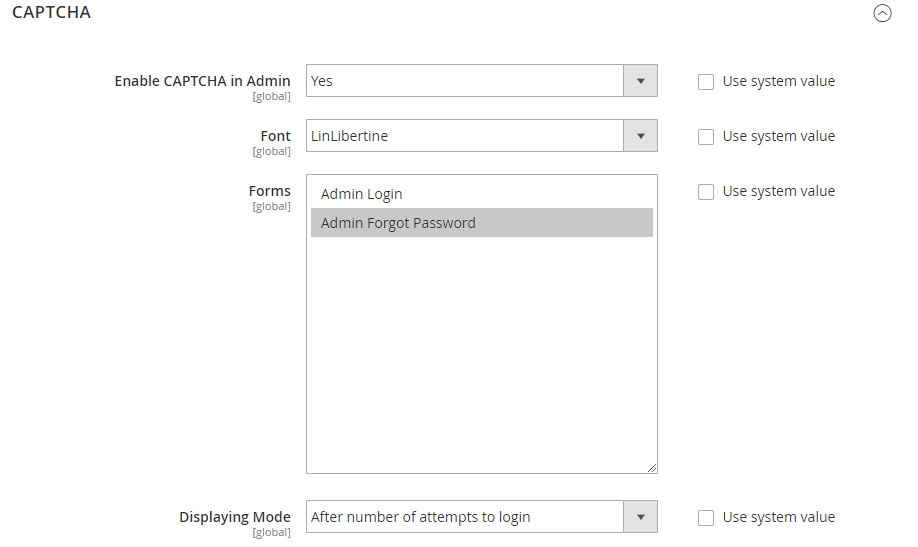This screenshot has height=547, width=918.
Task: Click empty area inside Forms multiselect box
Action: [482, 351]
